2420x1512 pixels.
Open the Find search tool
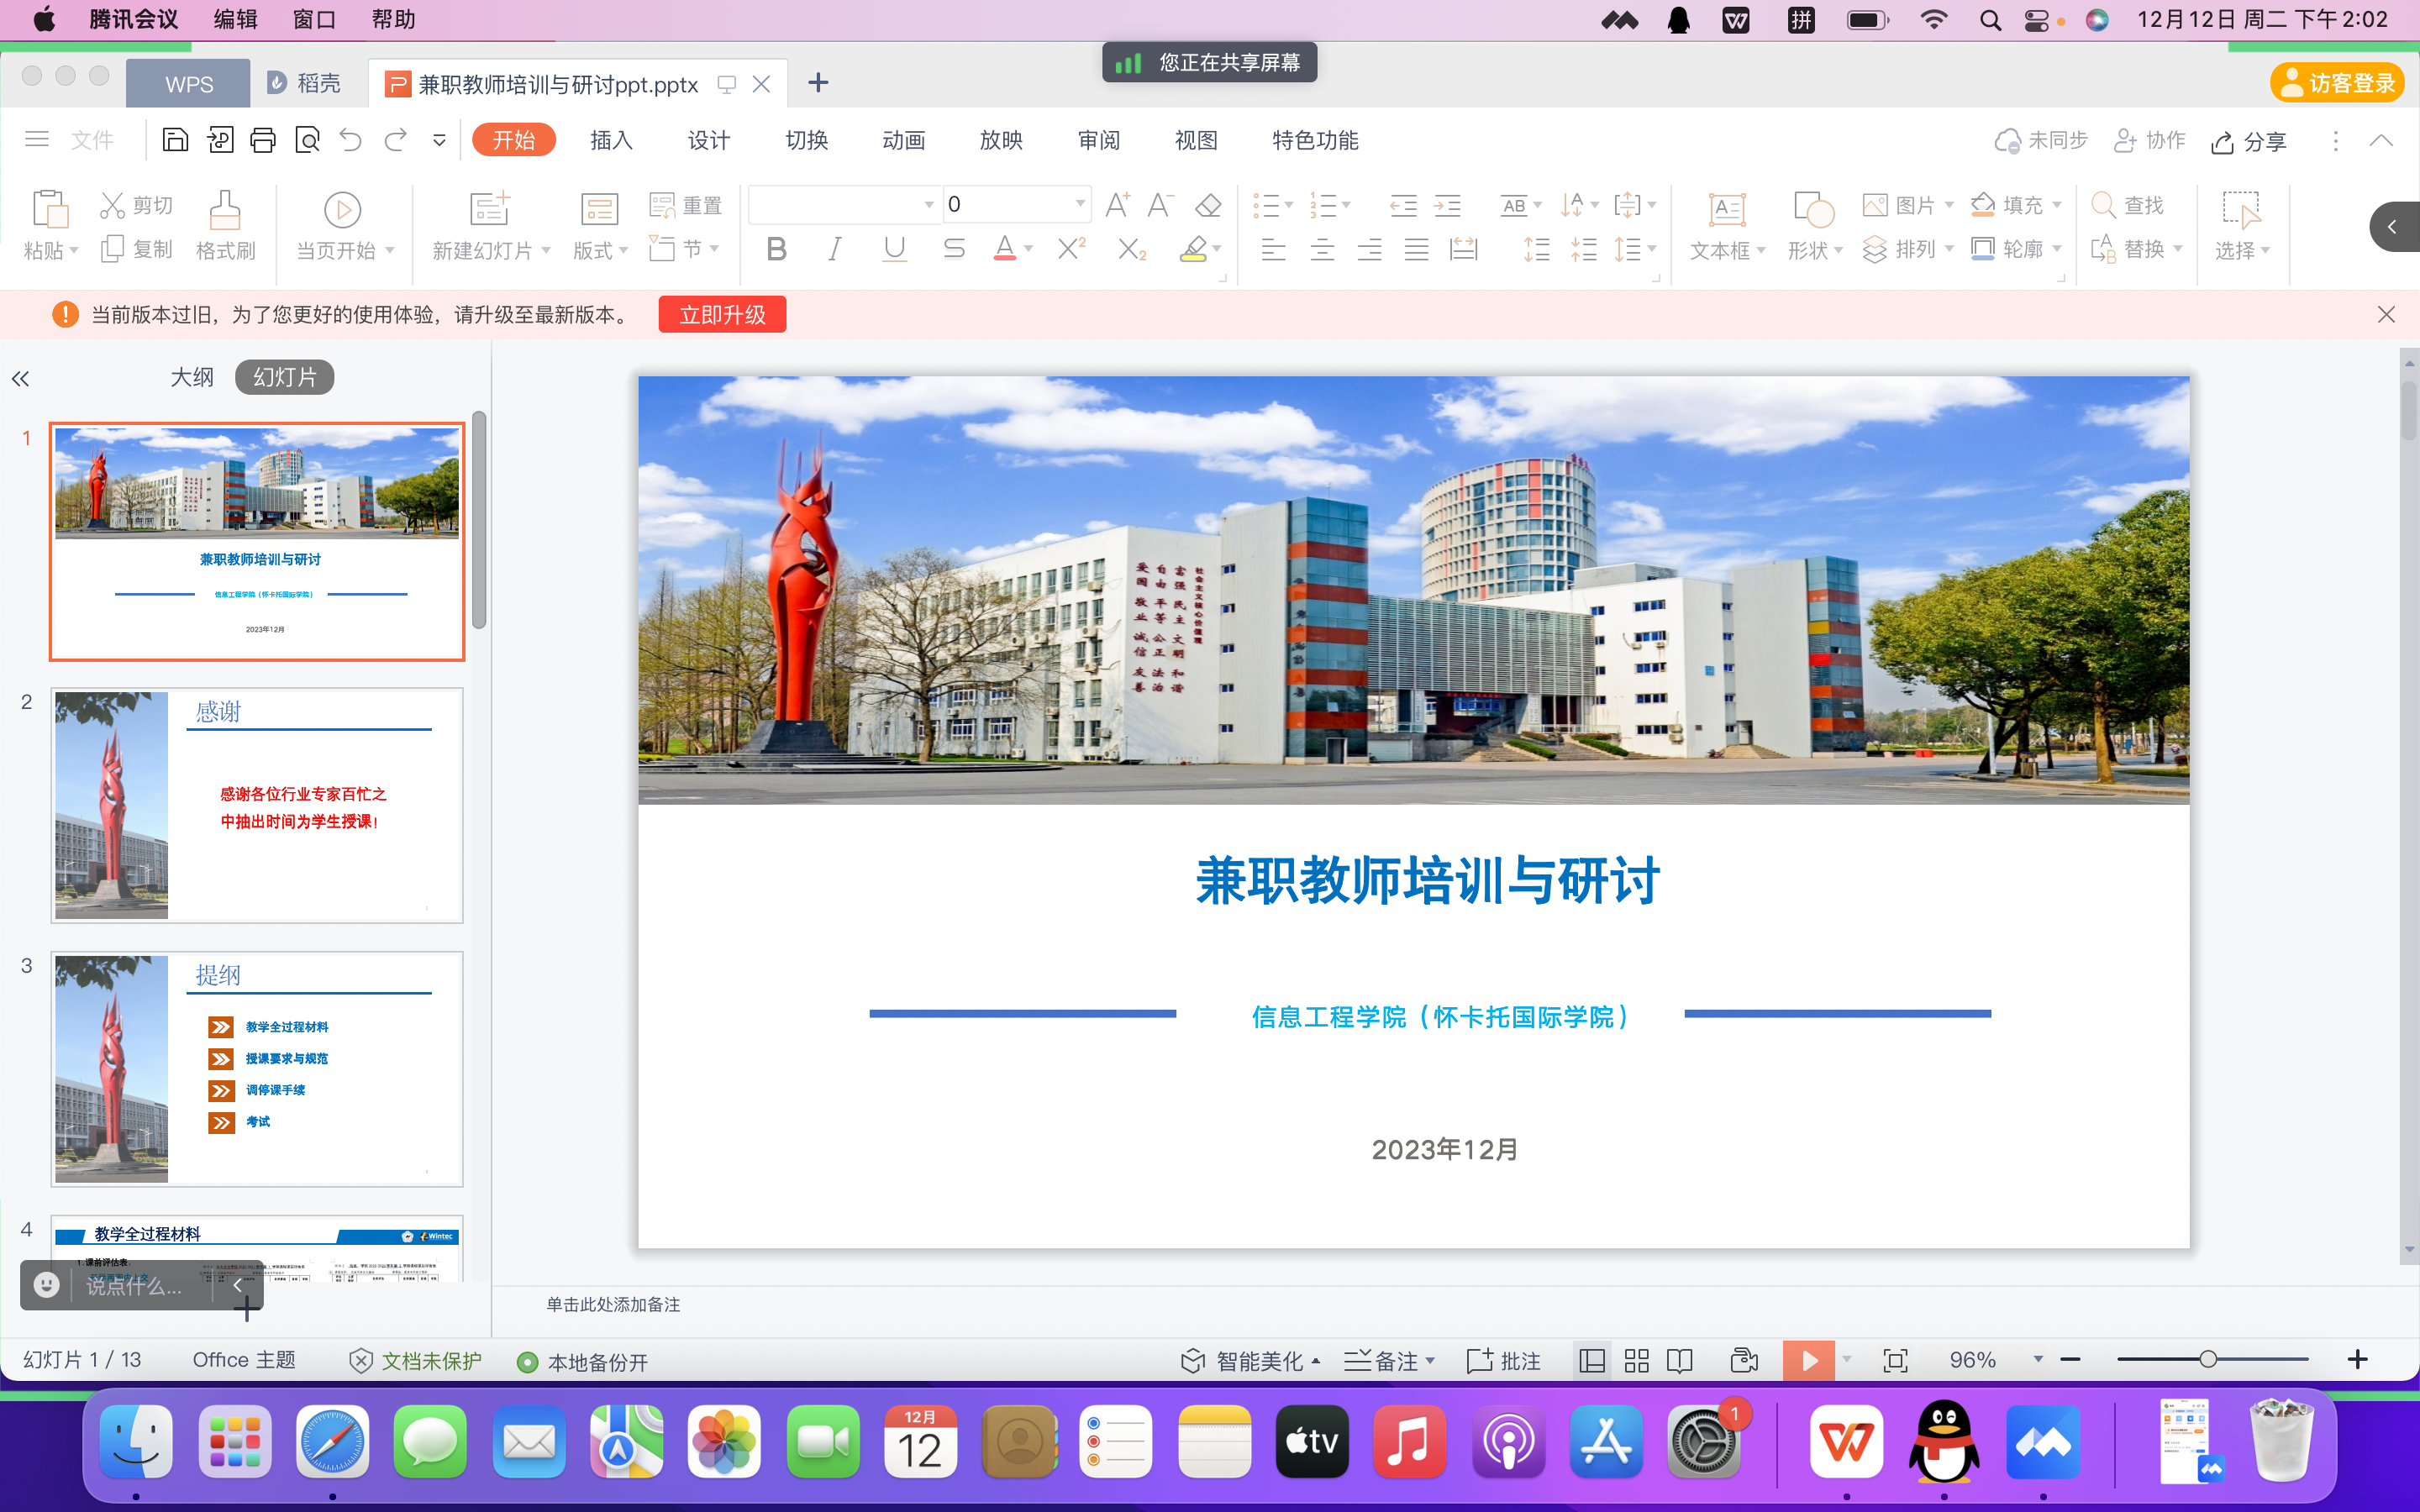pyautogui.click(x=2127, y=205)
